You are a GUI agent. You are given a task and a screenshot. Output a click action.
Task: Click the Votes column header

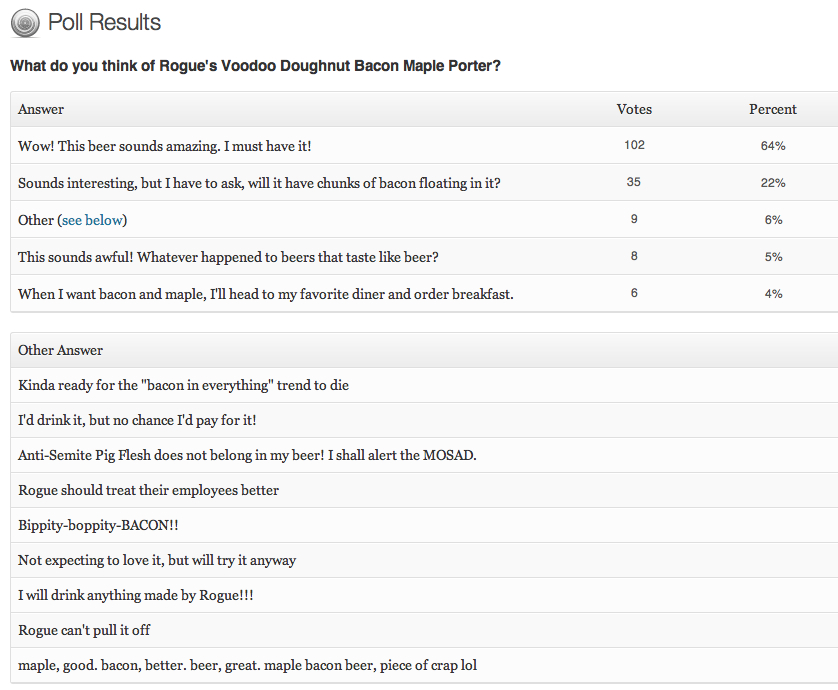[x=634, y=109]
